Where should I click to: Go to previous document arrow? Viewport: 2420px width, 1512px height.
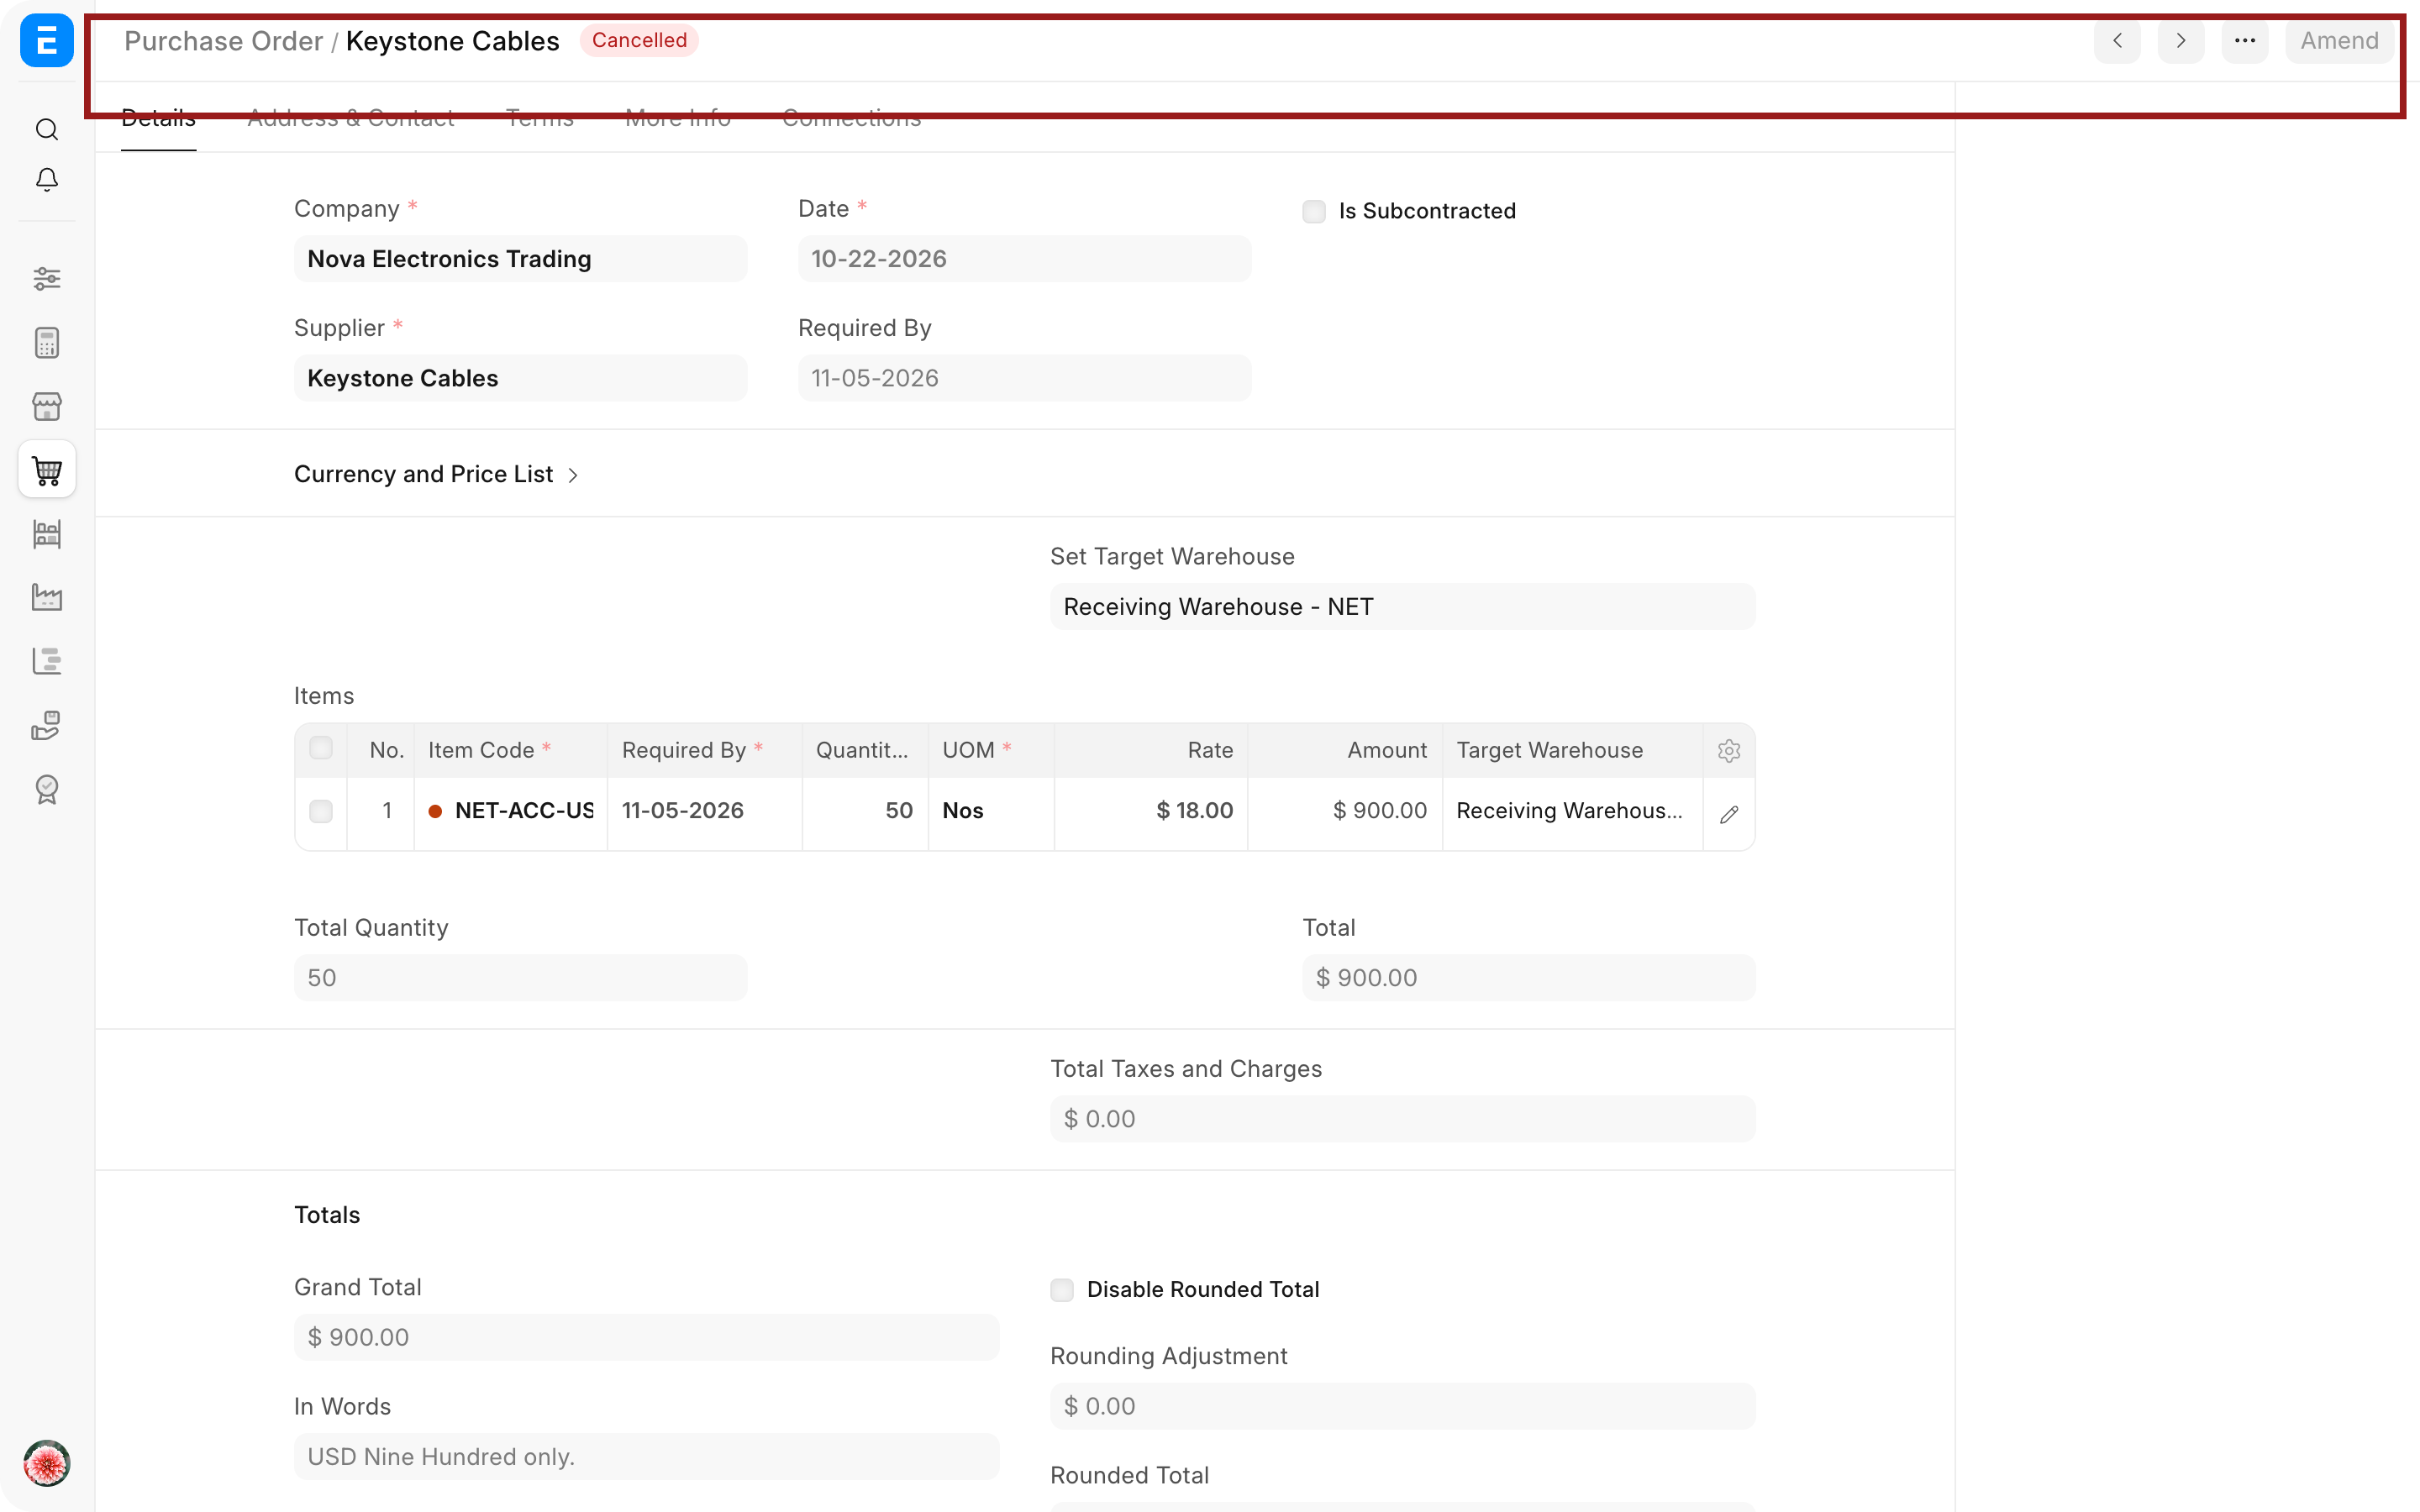coord(2117,41)
